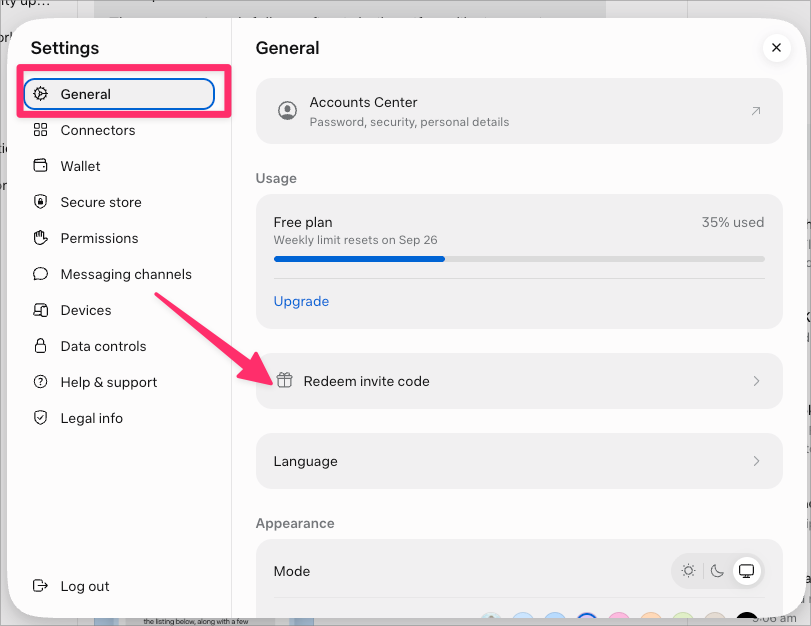Click the "Appearance" section heading
Screen dimensions: 811x626
[x=295, y=524]
